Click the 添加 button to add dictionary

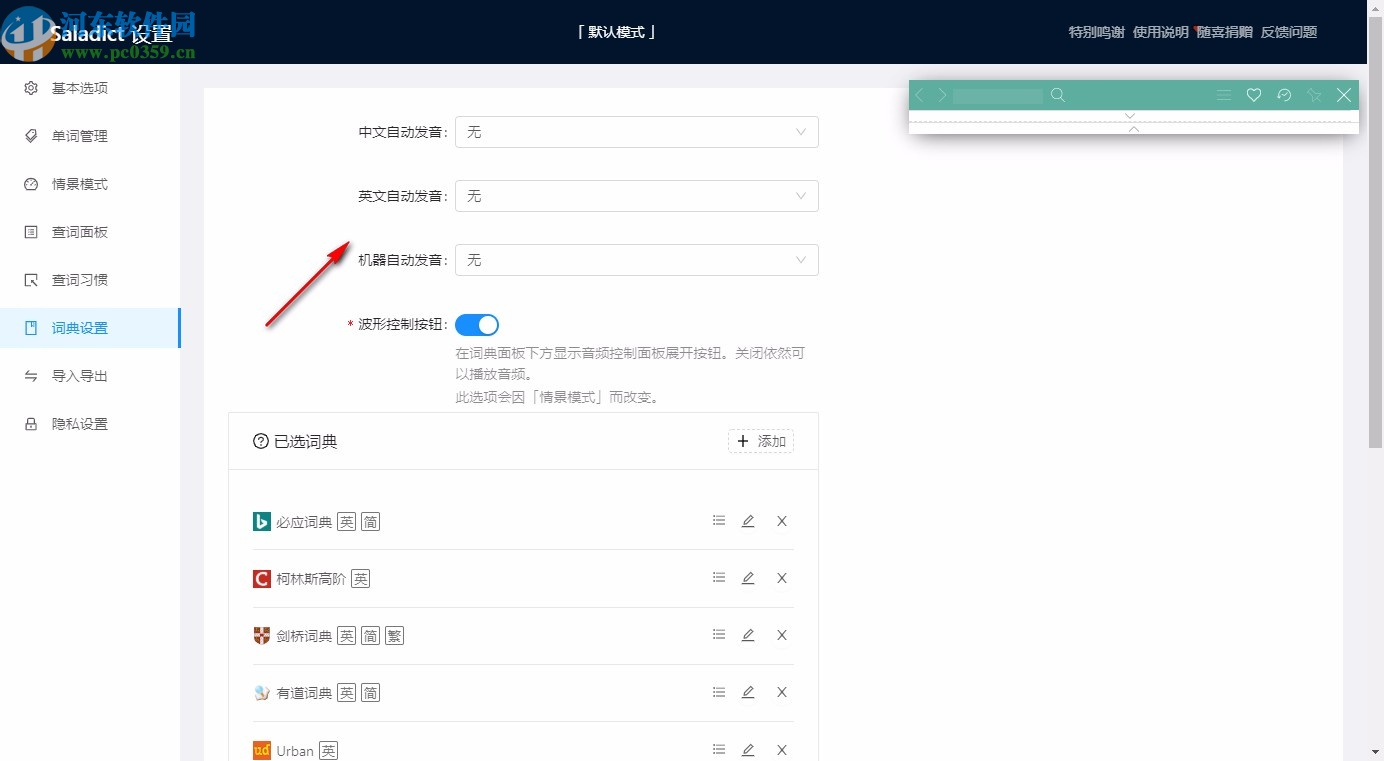click(x=760, y=440)
